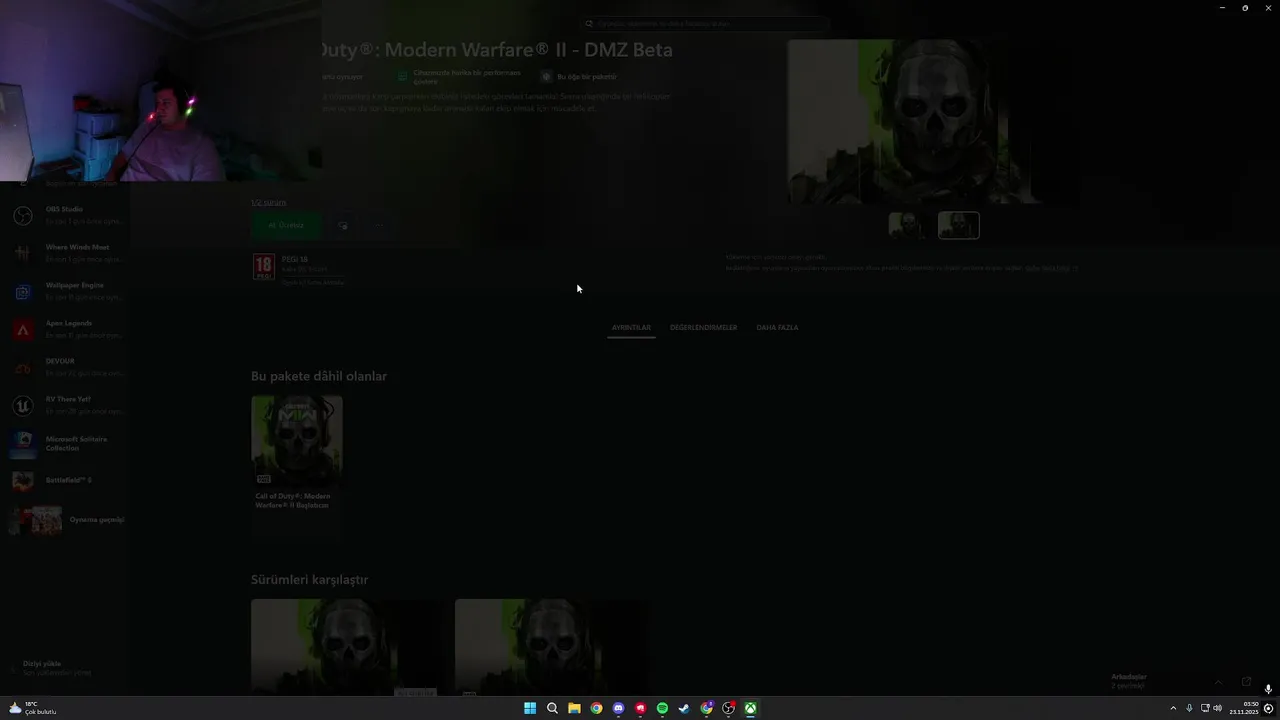The height and width of the screenshot is (720, 1280).
Task: Open RV There Yet? from sidebar
Action: [65, 405]
